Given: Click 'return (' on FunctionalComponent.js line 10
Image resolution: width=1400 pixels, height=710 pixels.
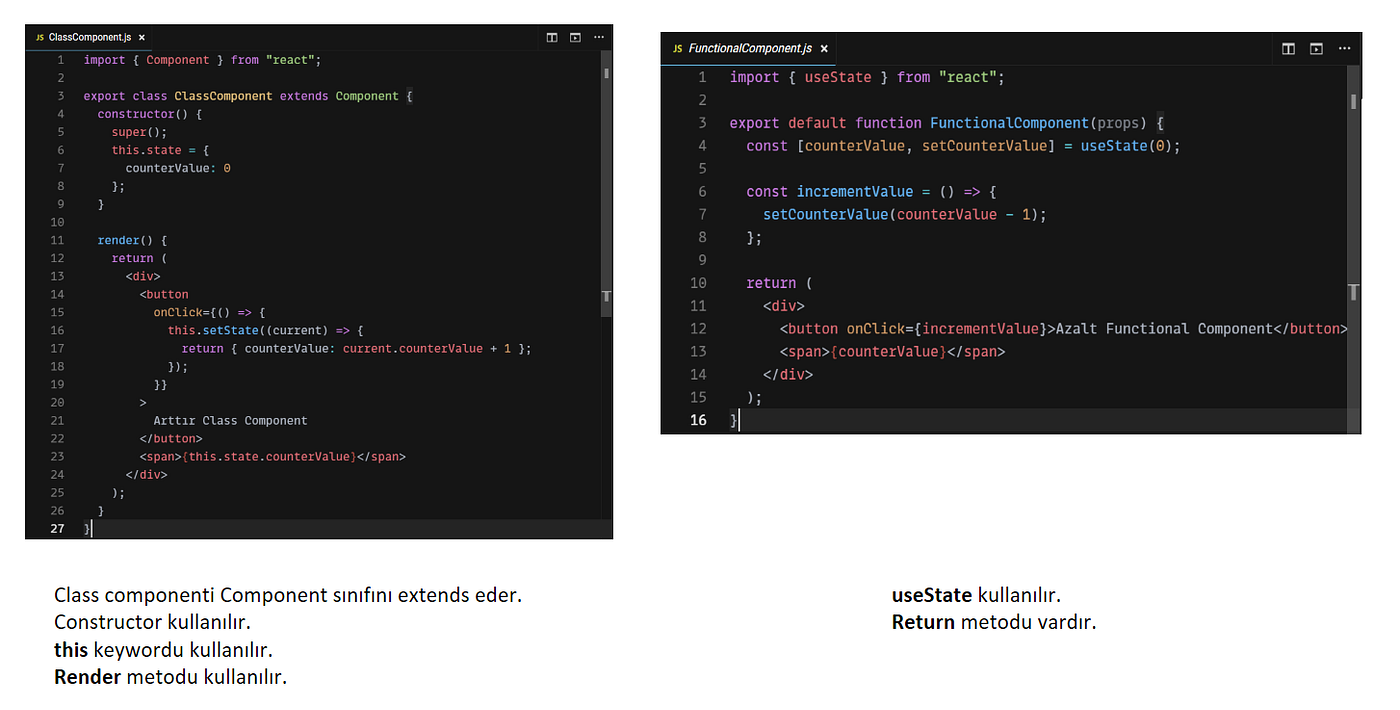Looking at the screenshot, I should (x=779, y=283).
